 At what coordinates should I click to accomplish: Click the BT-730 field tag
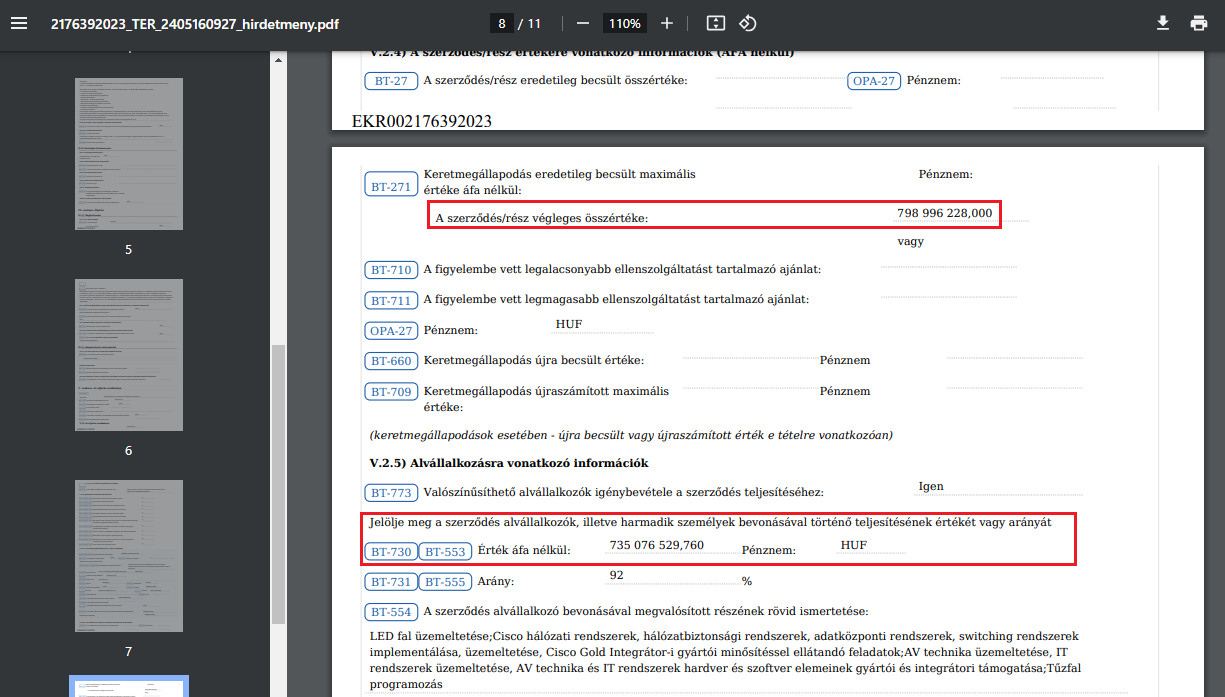pos(391,552)
